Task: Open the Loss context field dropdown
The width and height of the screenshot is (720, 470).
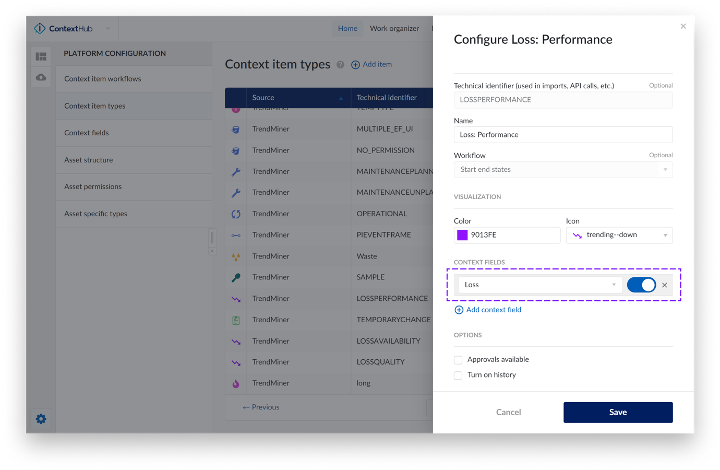Action: click(540, 285)
